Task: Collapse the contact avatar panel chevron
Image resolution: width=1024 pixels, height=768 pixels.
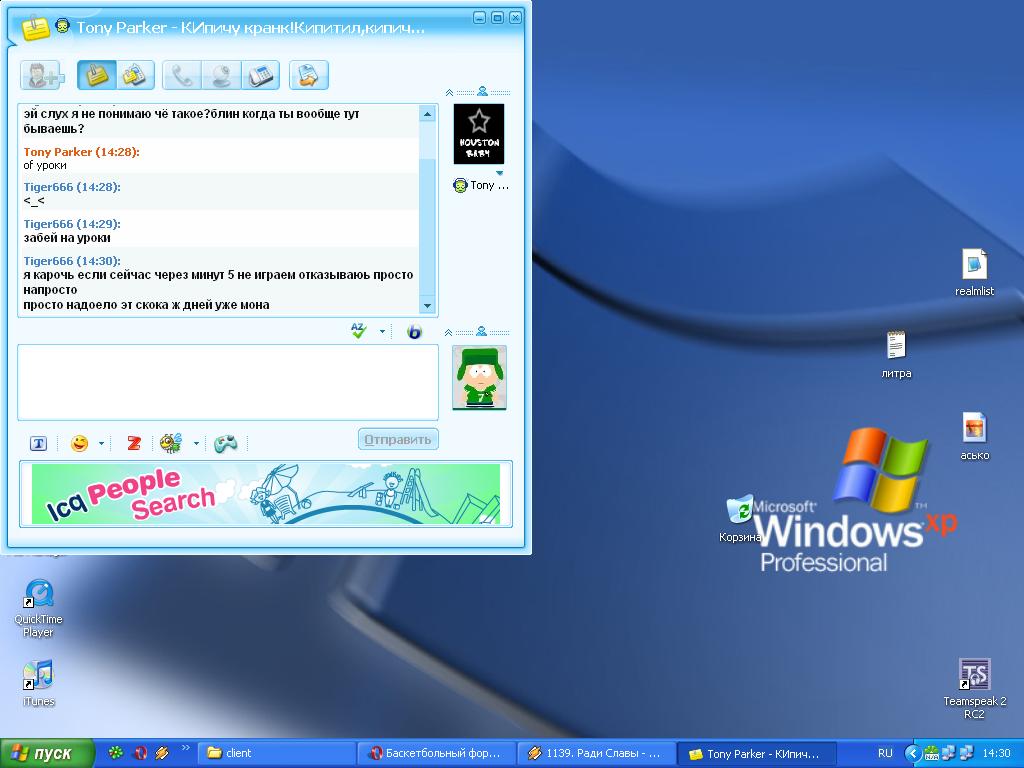Action: tap(449, 93)
